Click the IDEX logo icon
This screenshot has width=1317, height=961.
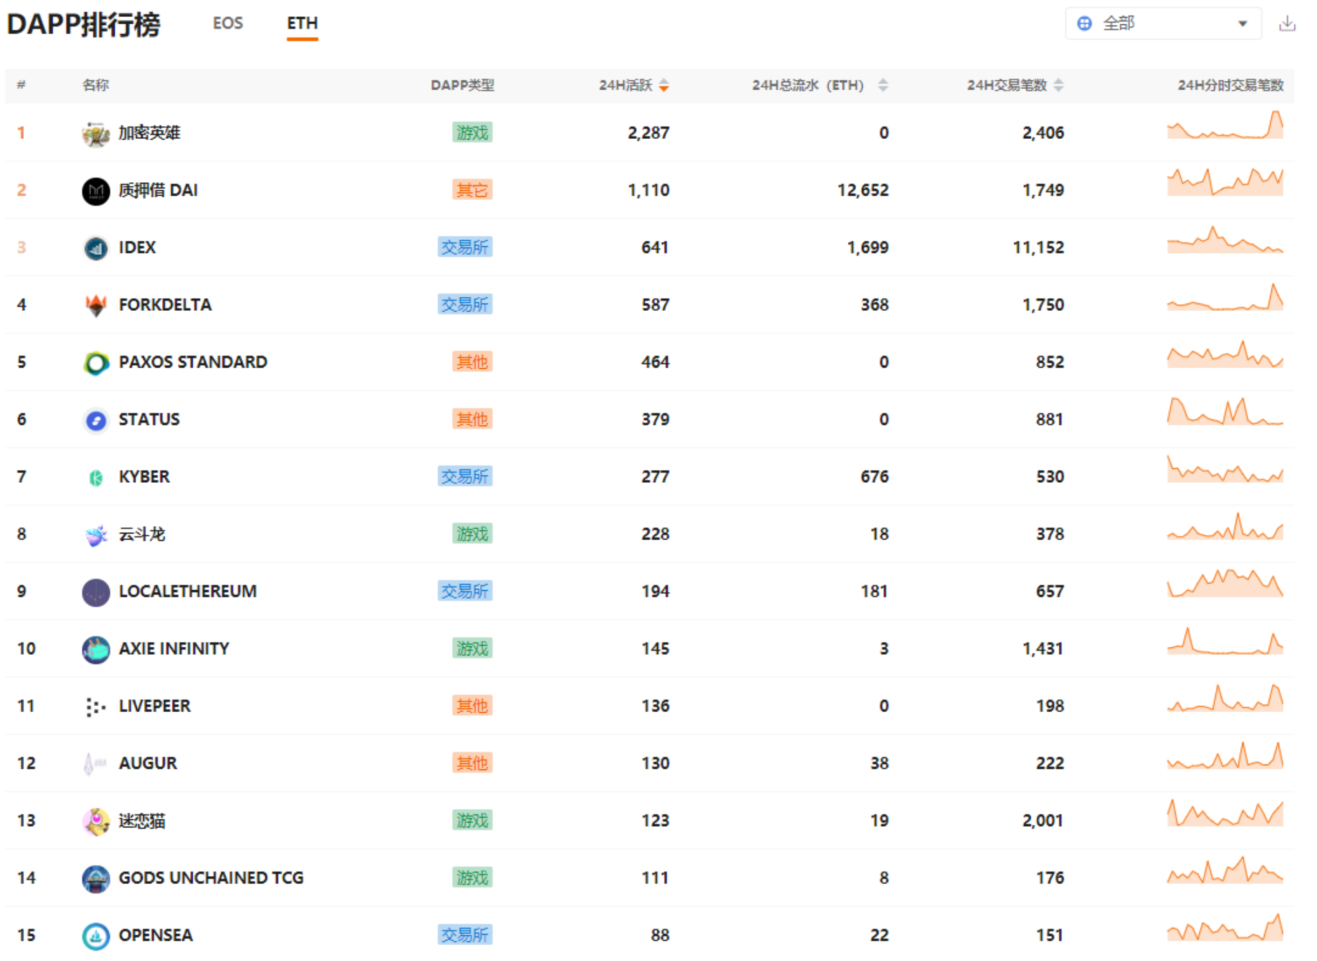pyautogui.click(x=96, y=247)
